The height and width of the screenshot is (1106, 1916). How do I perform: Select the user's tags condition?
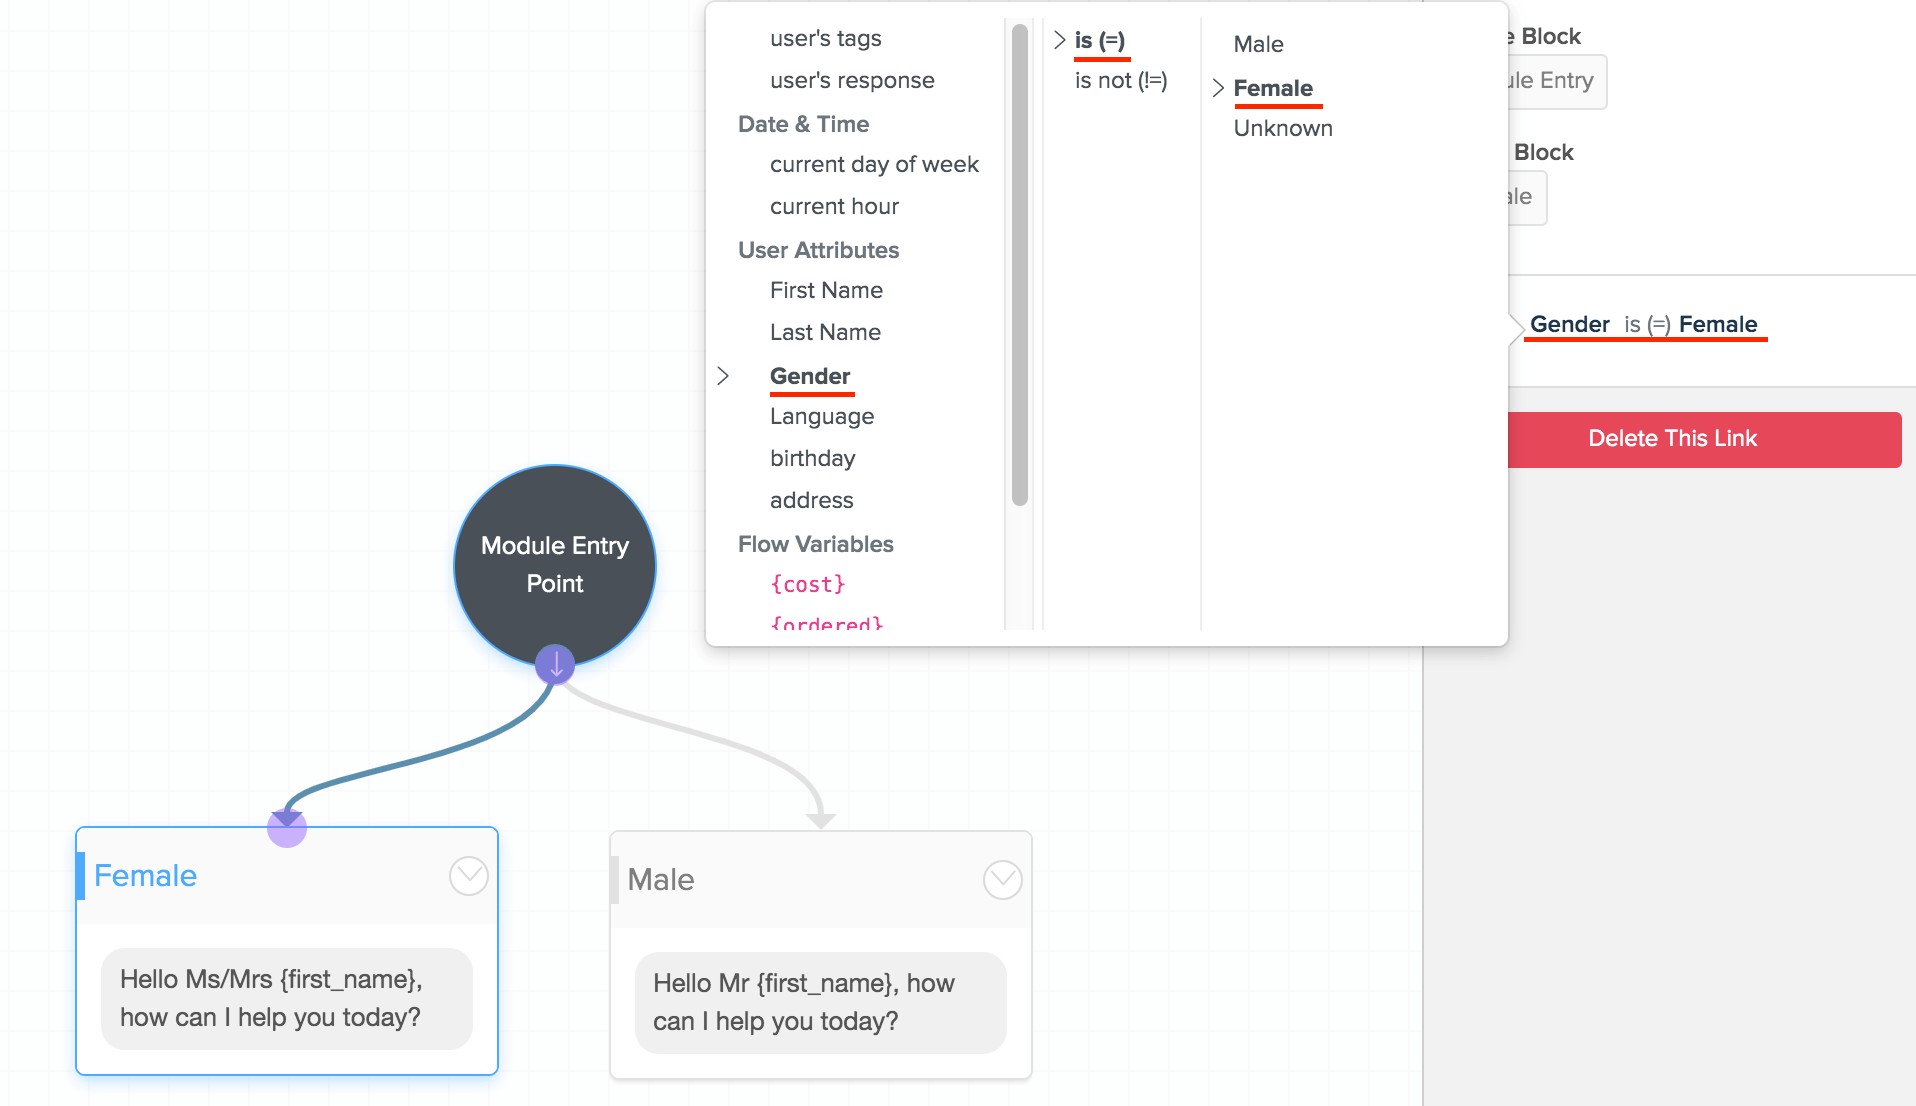[x=825, y=38]
